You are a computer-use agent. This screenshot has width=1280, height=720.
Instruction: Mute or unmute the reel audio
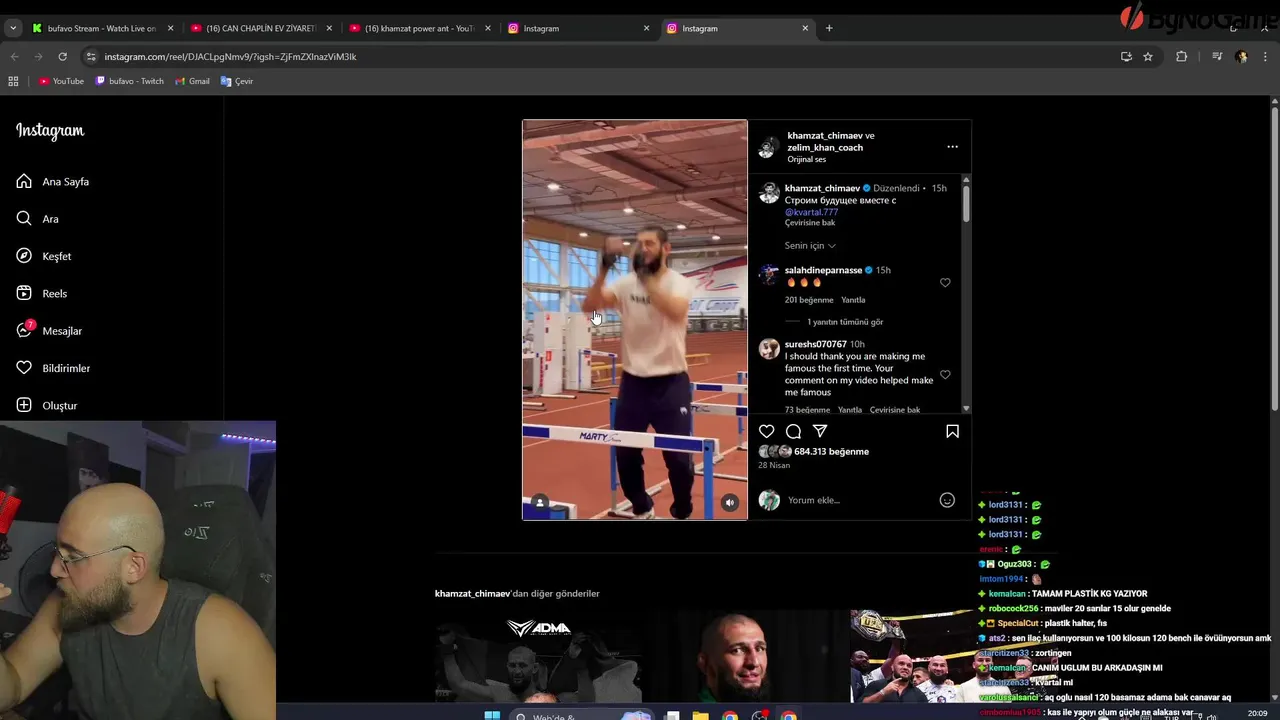point(730,503)
